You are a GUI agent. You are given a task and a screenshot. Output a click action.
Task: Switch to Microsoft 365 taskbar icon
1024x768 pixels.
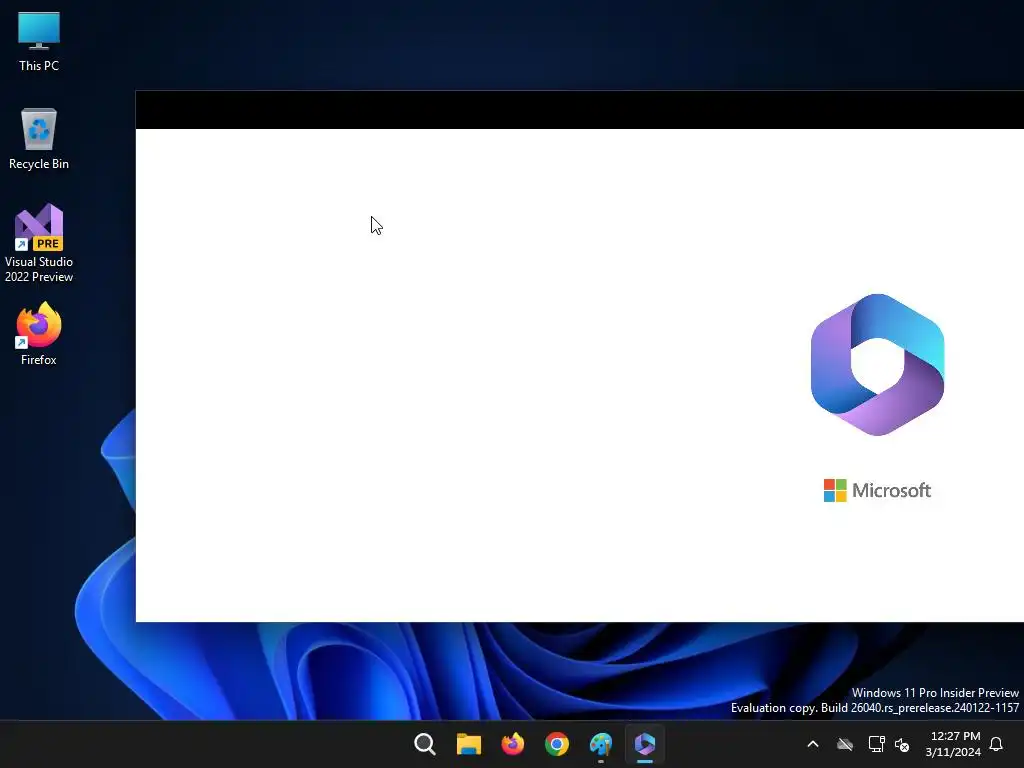(x=645, y=744)
